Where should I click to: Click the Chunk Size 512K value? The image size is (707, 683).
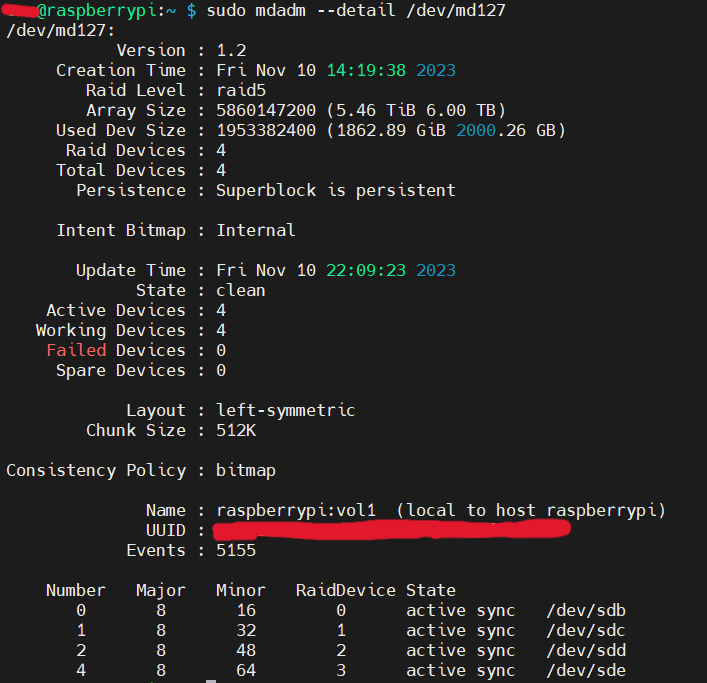236,430
